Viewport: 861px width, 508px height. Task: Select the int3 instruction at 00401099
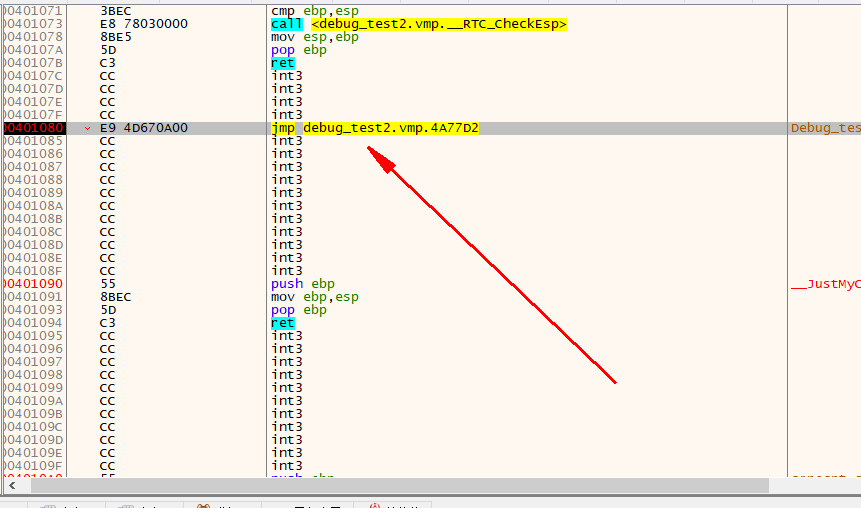click(287, 388)
